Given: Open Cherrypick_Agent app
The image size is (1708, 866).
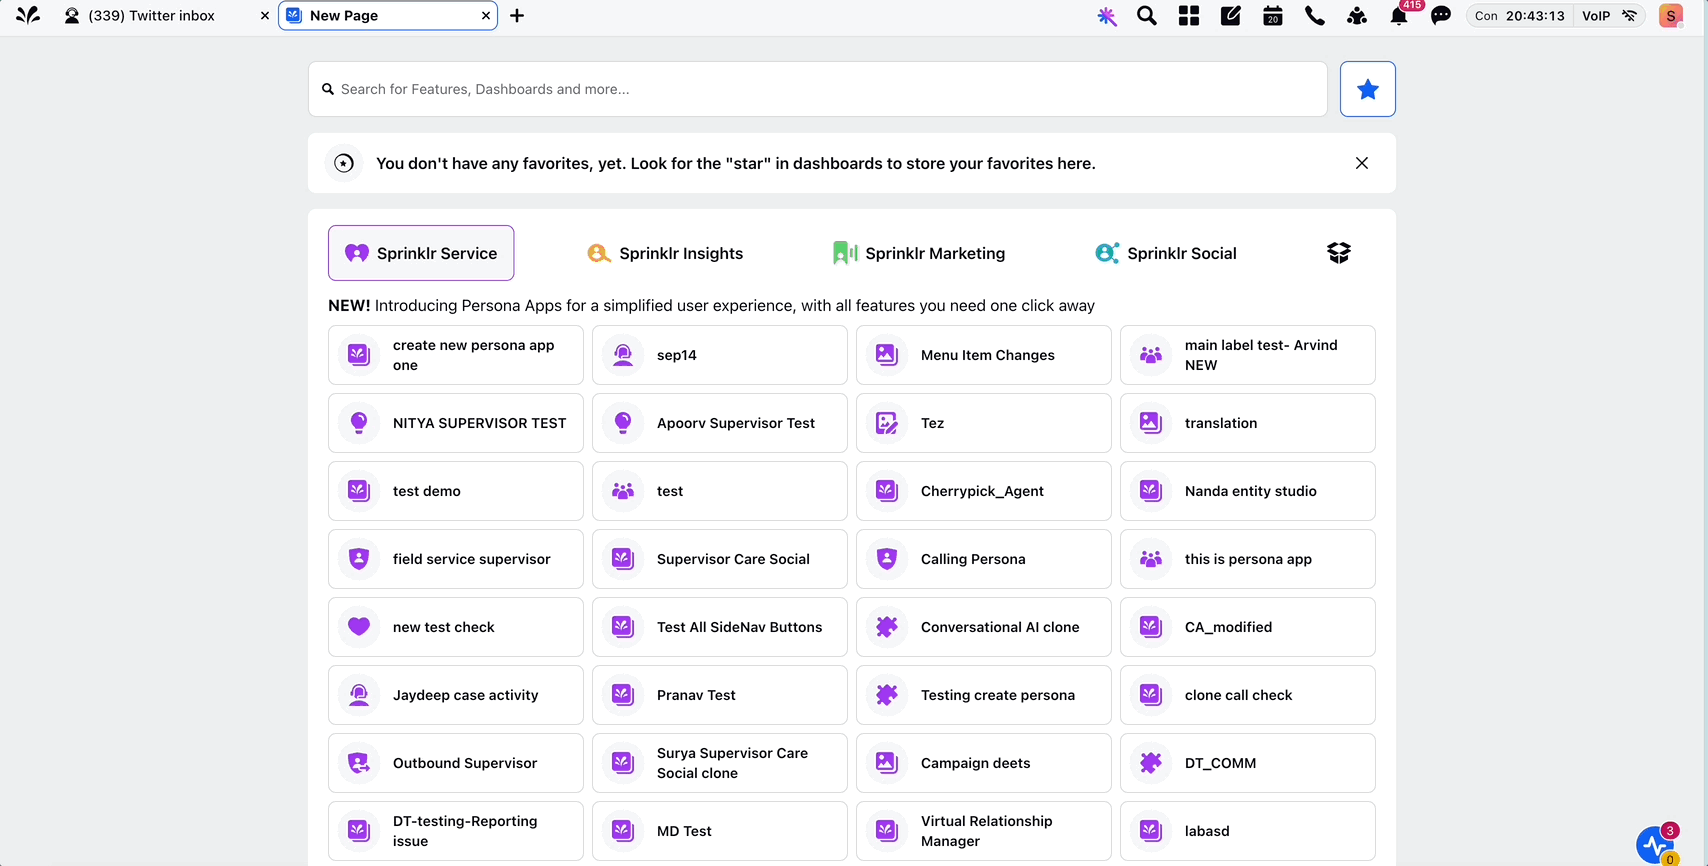Looking at the screenshot, I should [x=983, y=491].
